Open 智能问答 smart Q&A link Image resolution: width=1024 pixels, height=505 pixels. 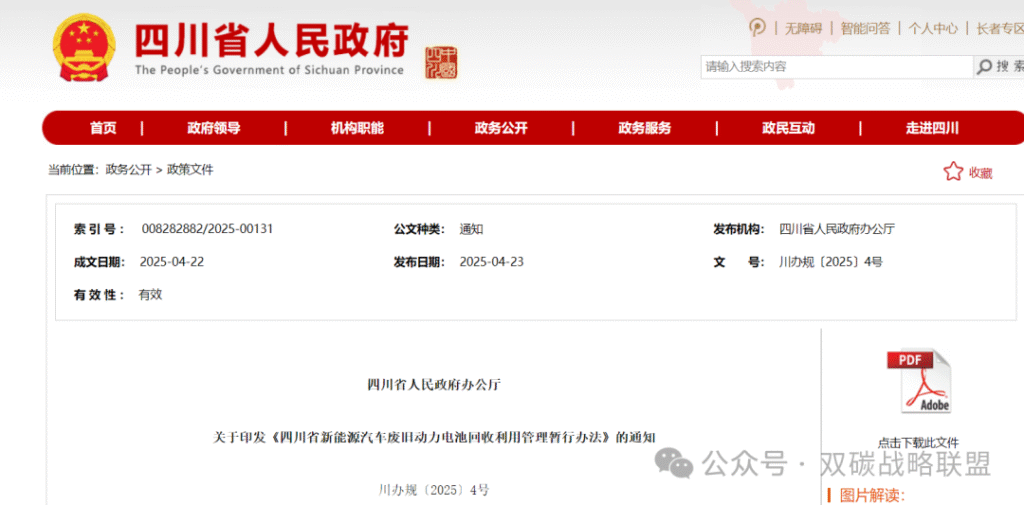pyautogui.click(x=865, y=28)
